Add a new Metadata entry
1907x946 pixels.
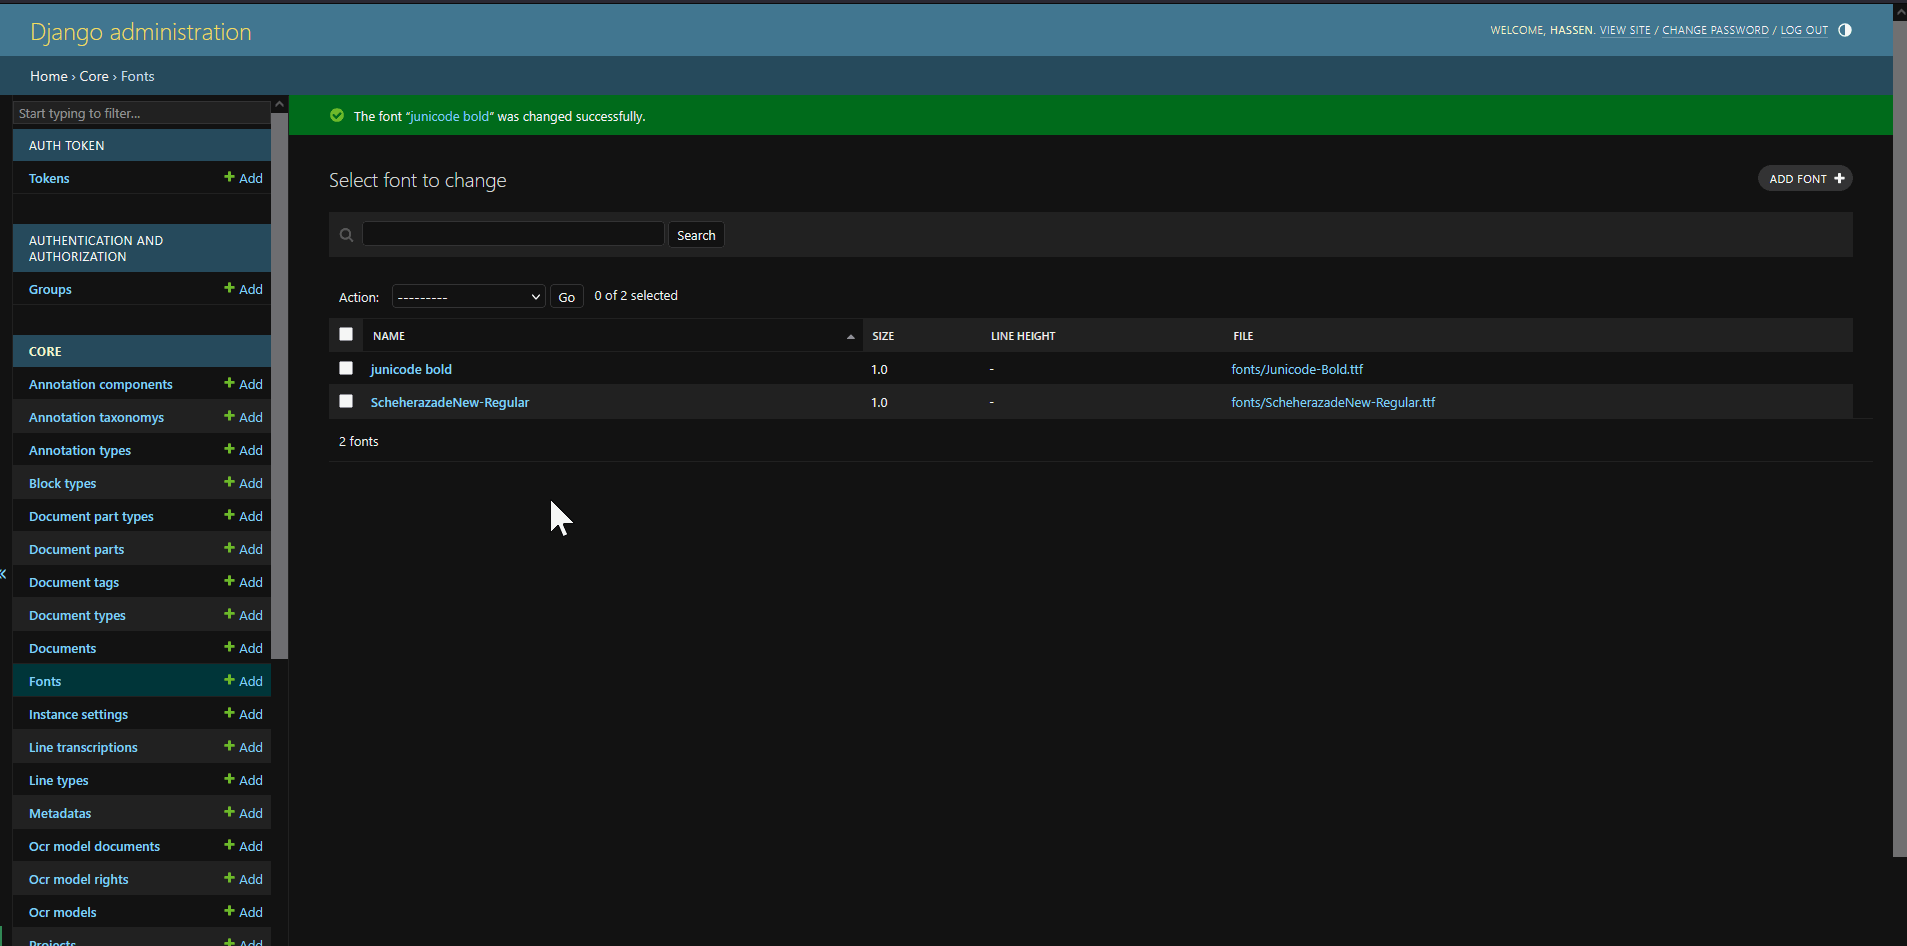243,813
